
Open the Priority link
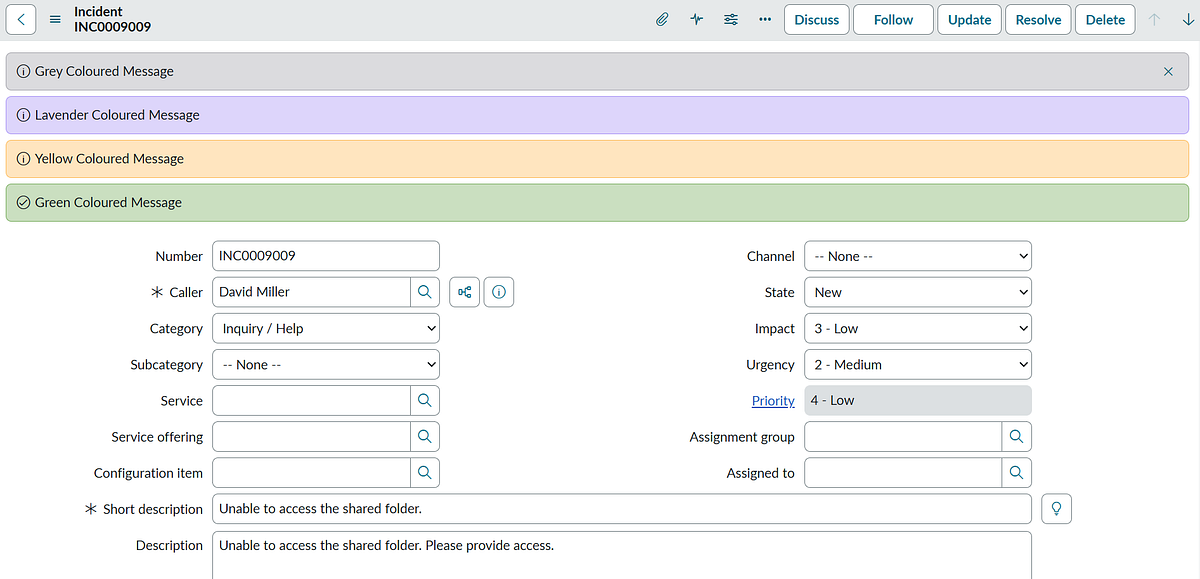[x=772, y=400]
